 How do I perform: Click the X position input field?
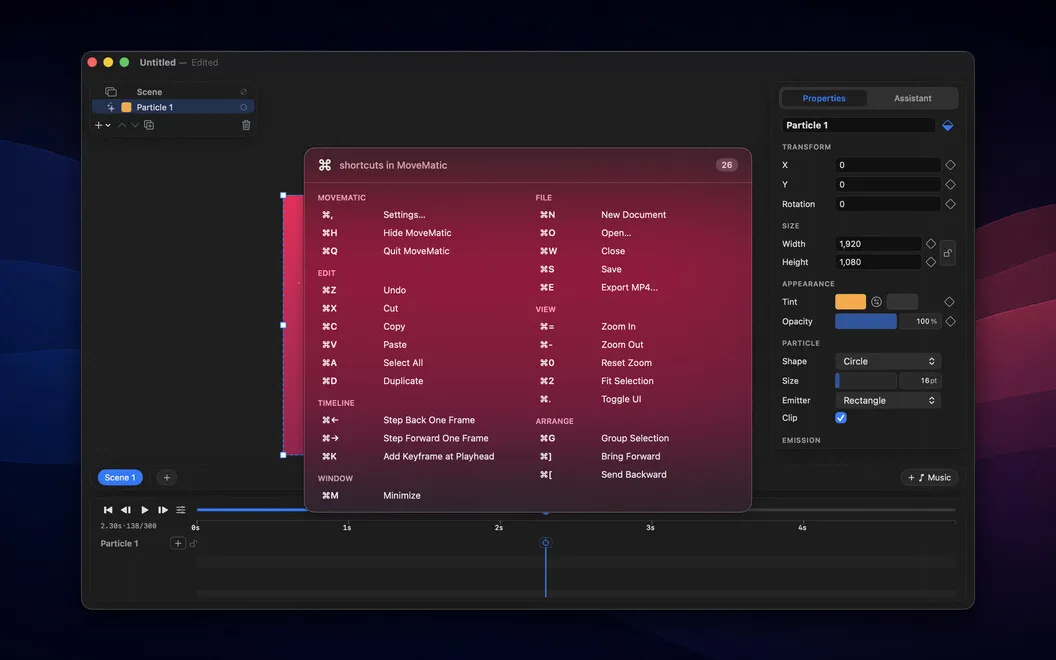(x=888, y=165)
